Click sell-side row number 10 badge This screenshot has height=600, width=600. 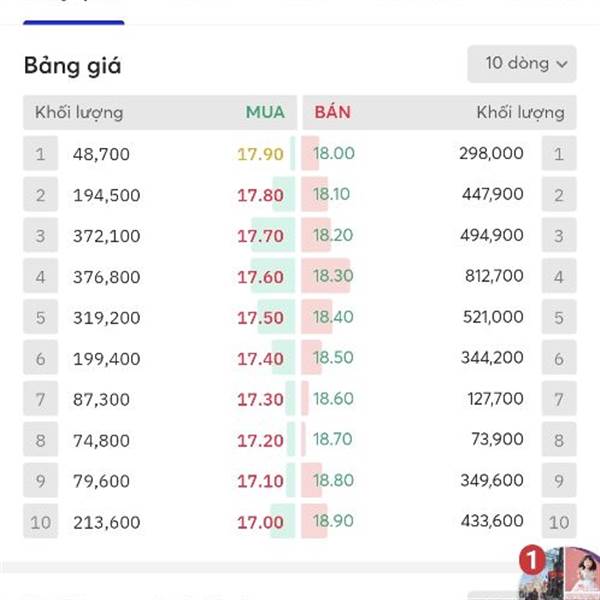(559, 521)
